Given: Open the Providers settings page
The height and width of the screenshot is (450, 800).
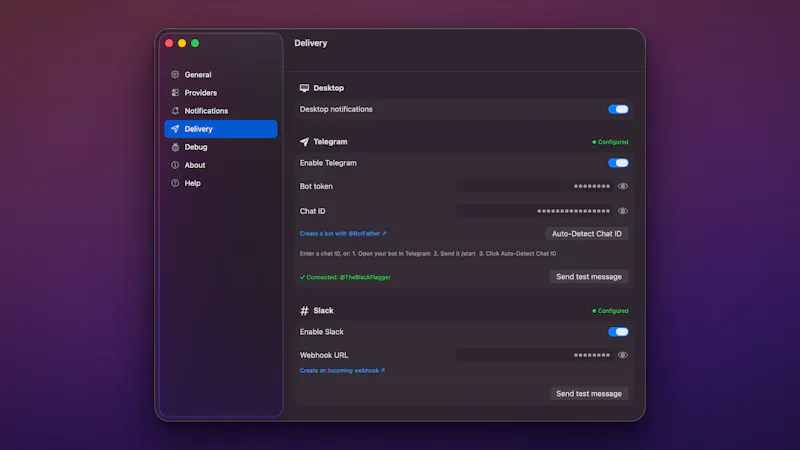Looking at the screenshot, I should coord(221,92).
